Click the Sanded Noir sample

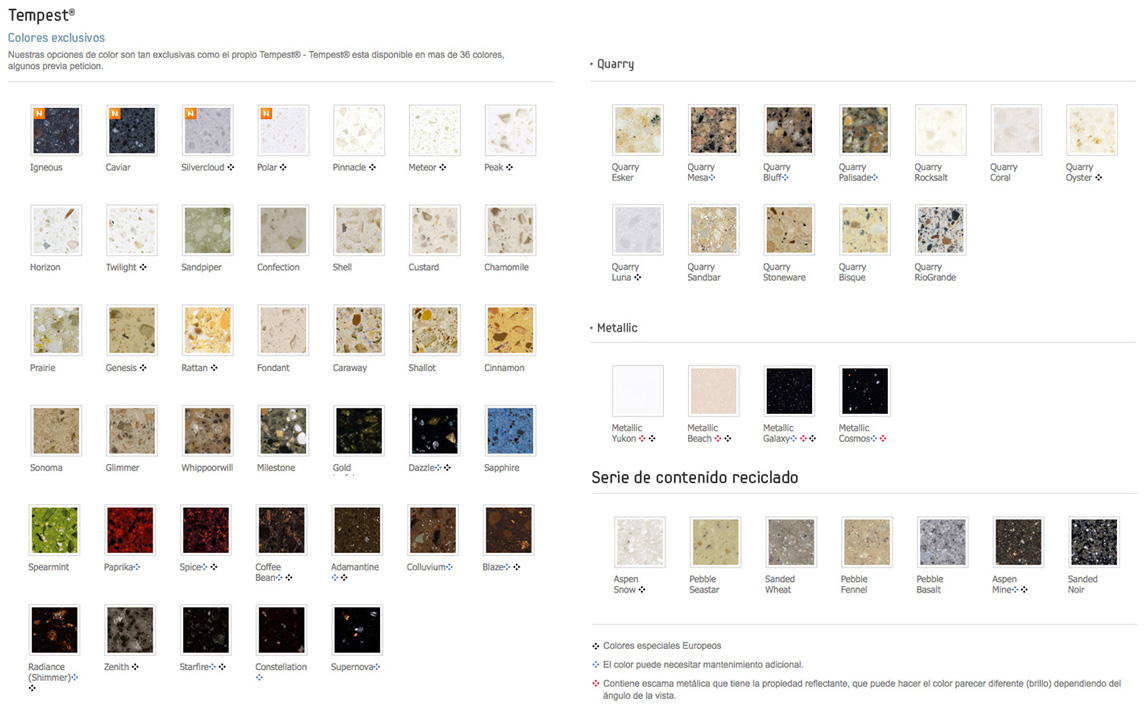coord(1094,542)
